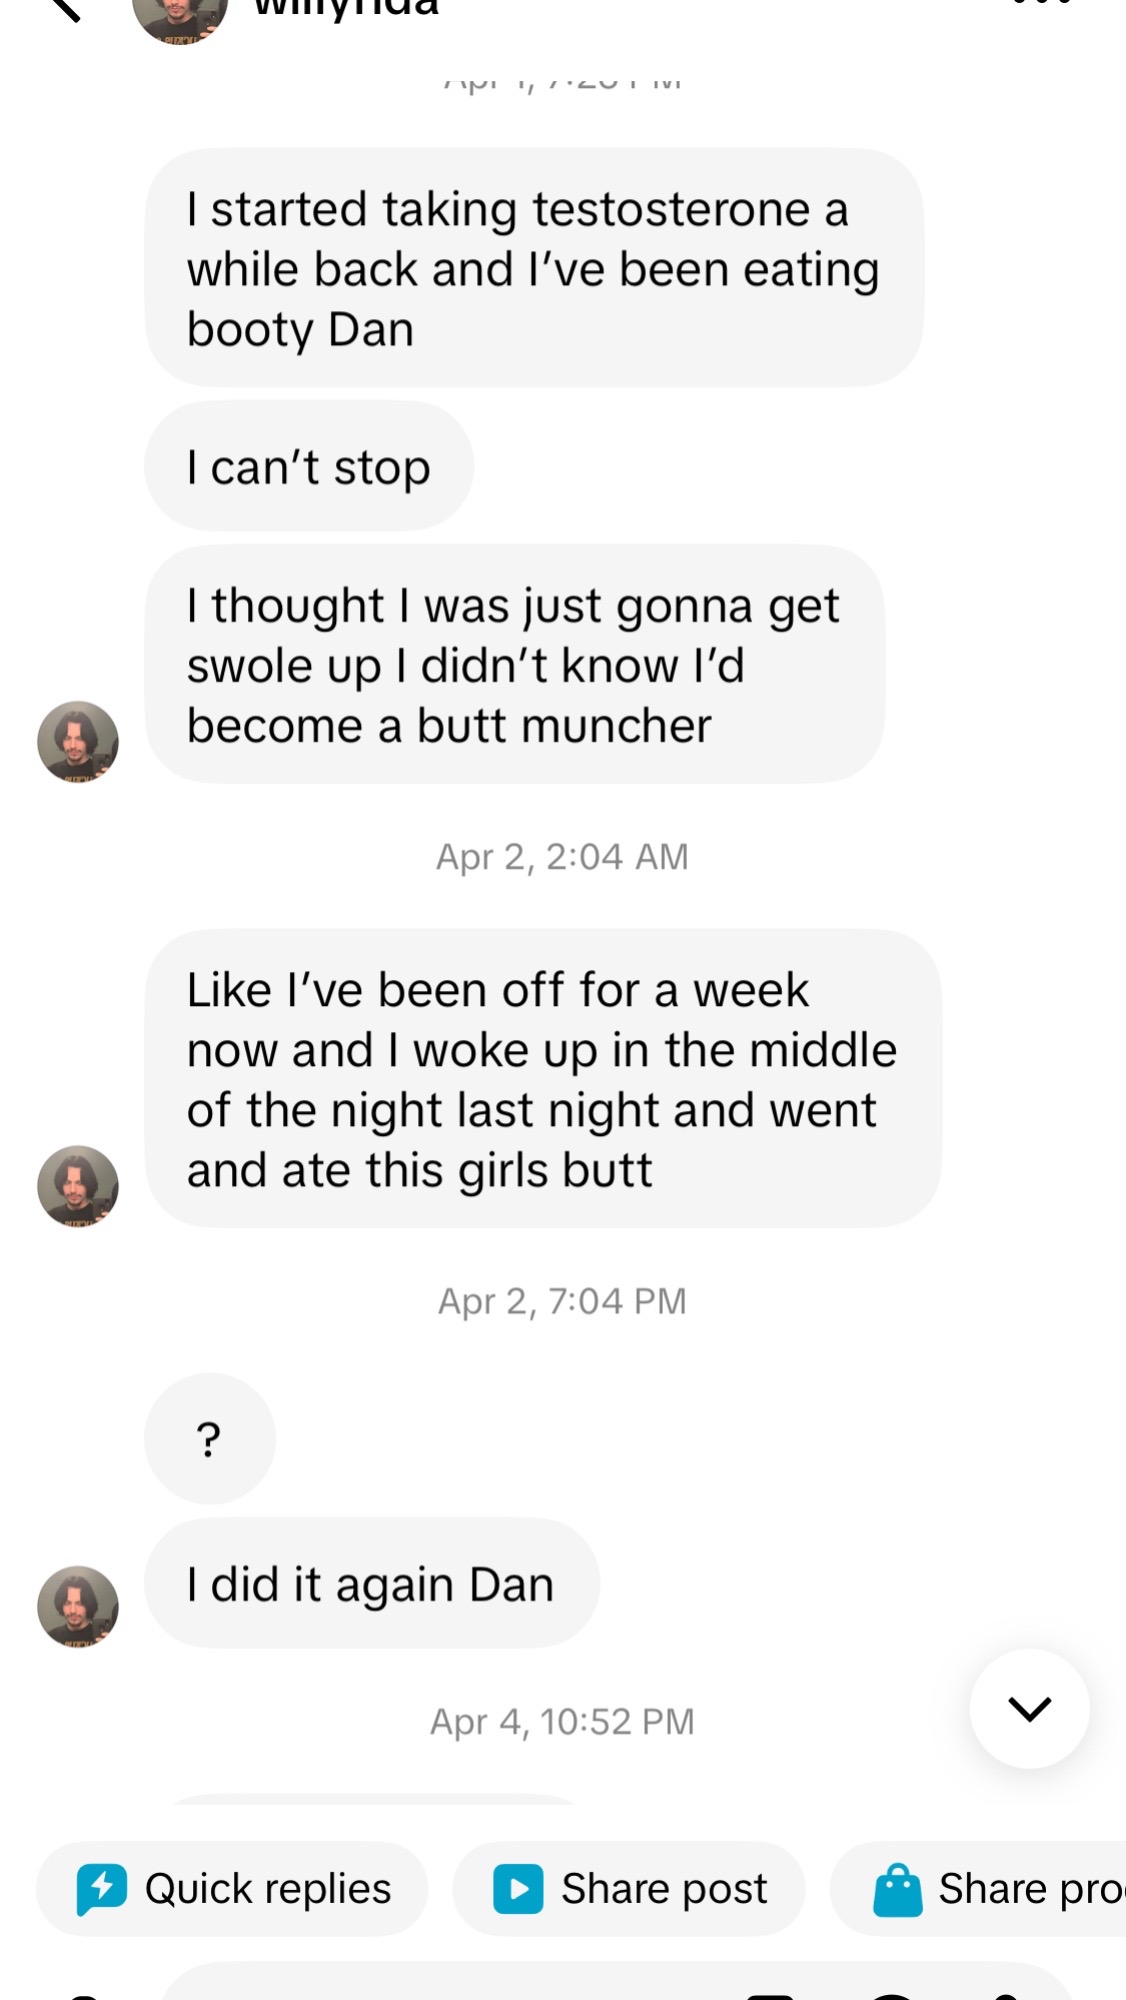Select the '?' message bubble

point(210,1438)
